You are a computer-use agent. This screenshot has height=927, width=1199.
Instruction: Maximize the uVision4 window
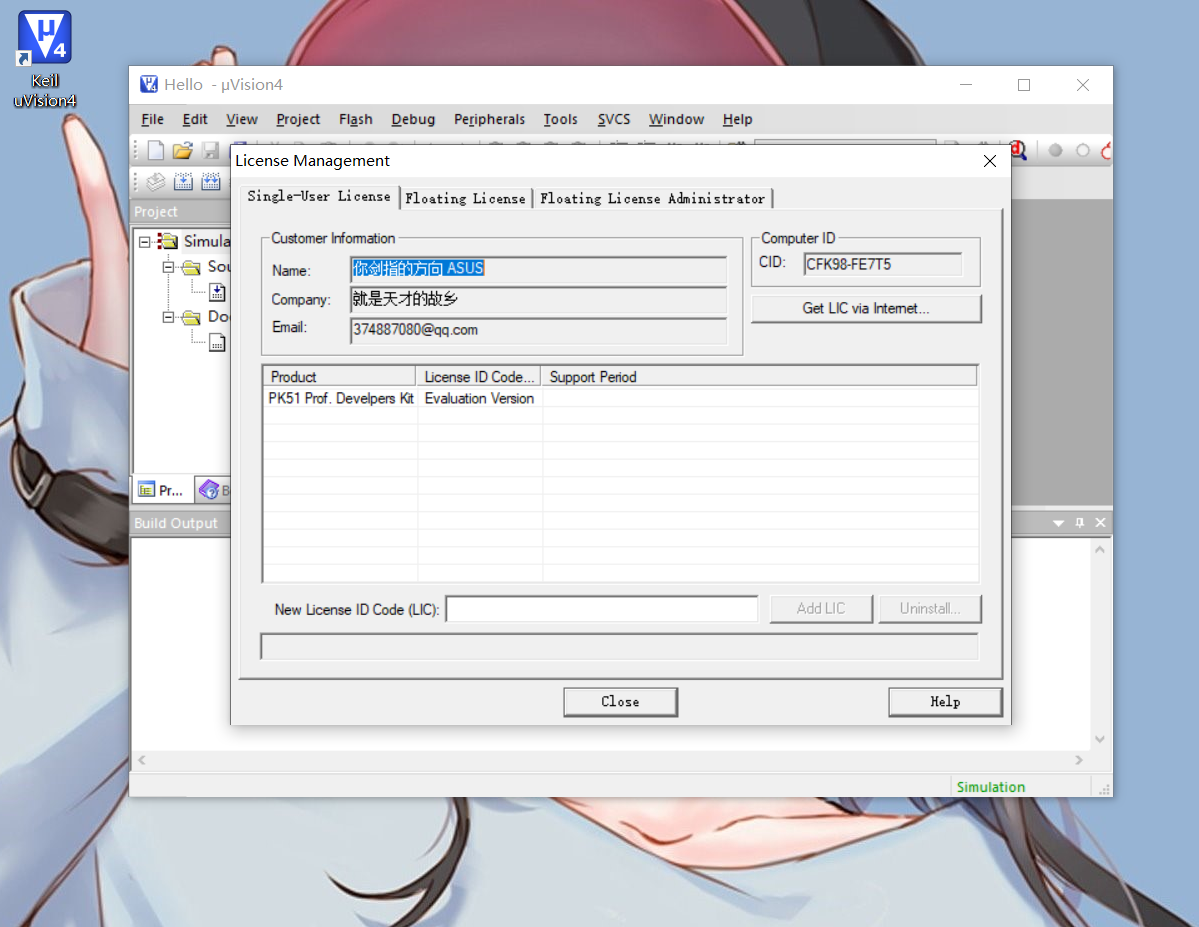1024,85
